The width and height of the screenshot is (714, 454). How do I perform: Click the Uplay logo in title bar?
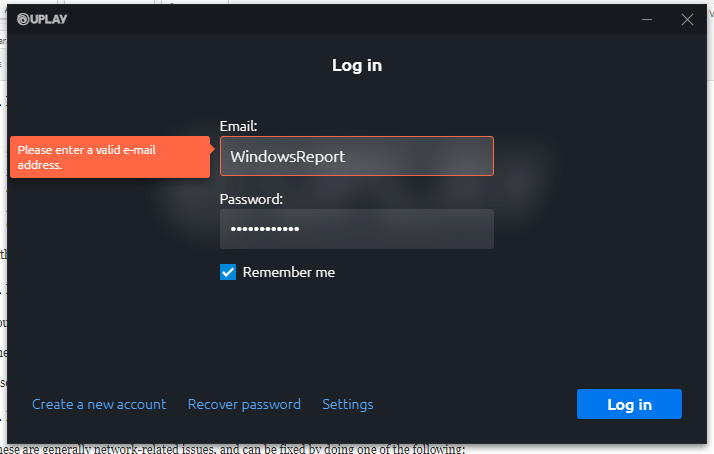coord(42,19)
